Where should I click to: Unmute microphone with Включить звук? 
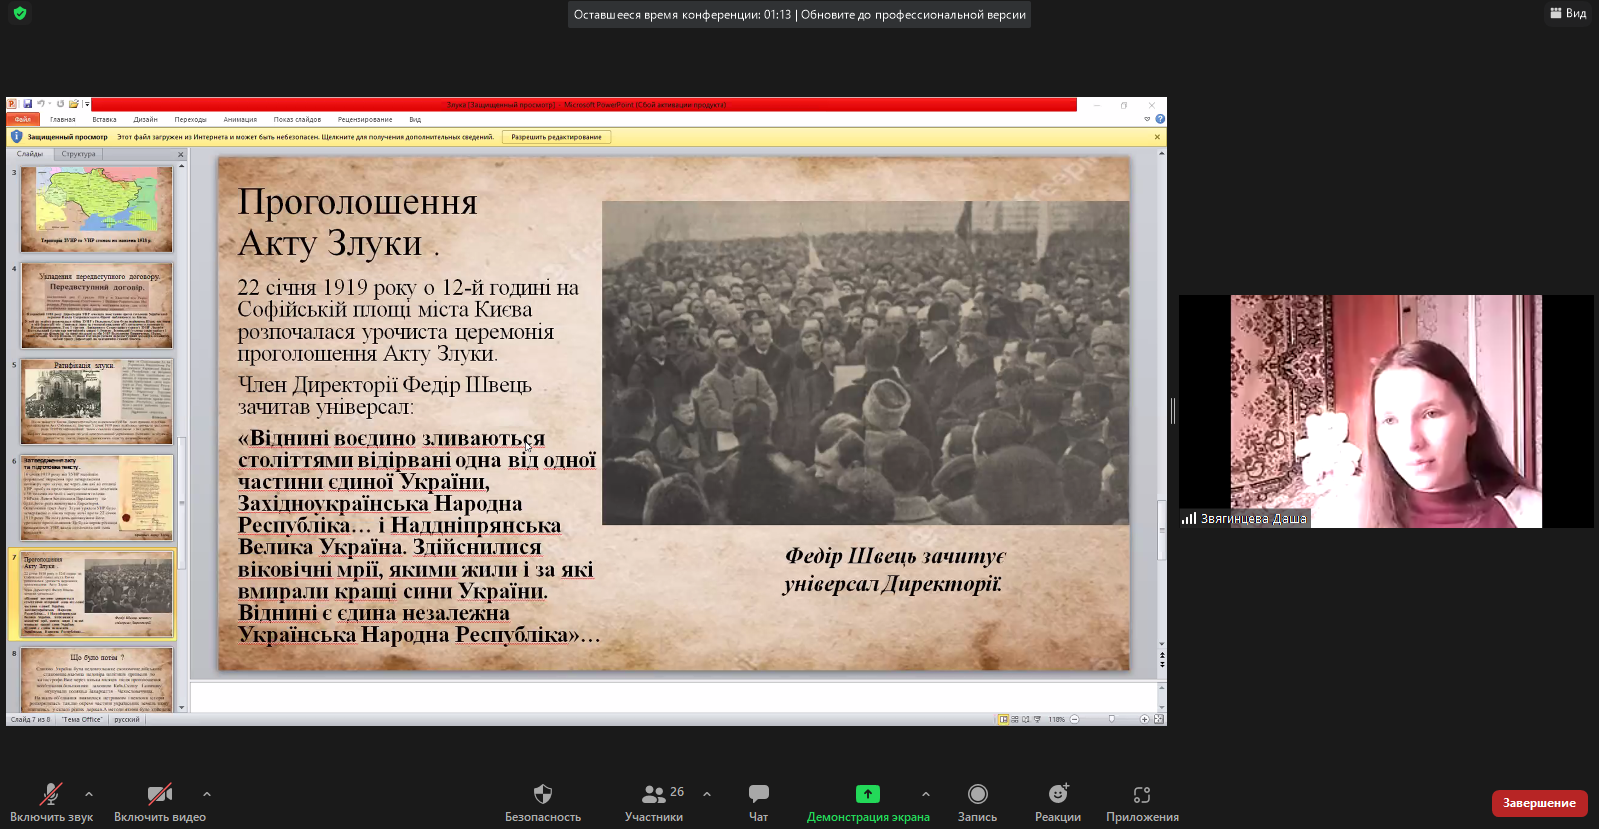point(51,794)
